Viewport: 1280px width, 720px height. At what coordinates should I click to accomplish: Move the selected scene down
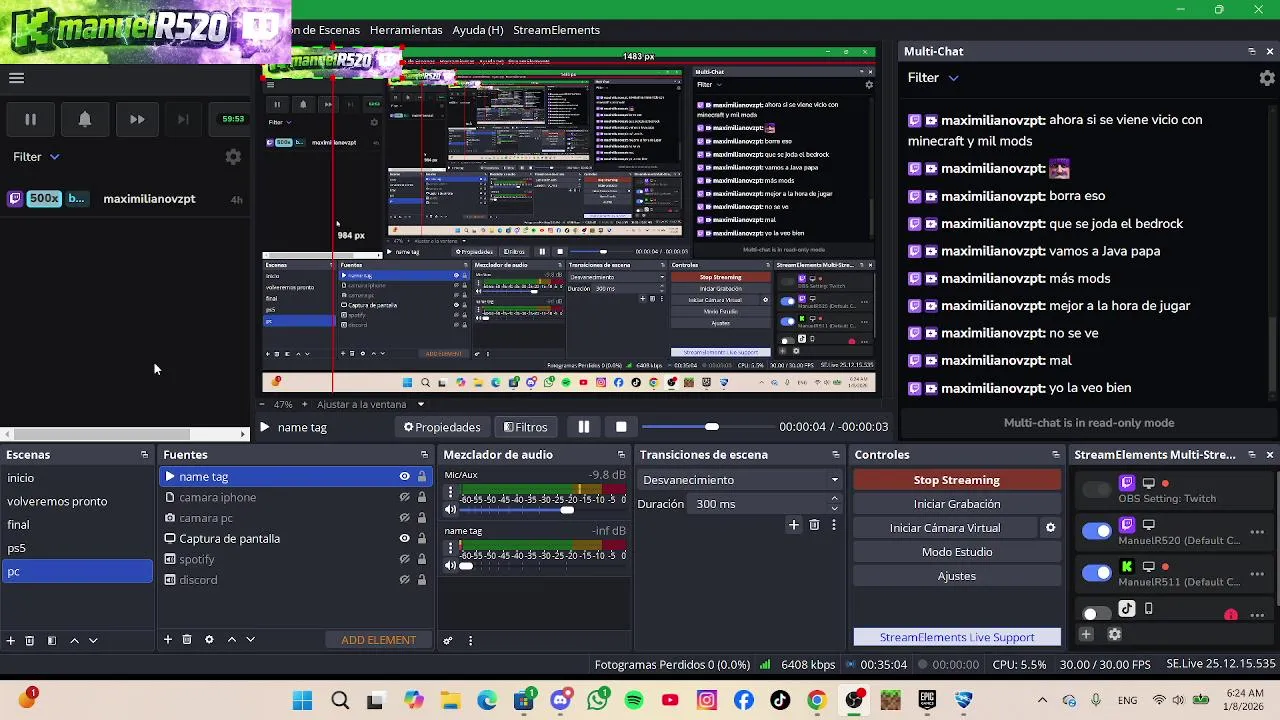[x=93, y=640]
